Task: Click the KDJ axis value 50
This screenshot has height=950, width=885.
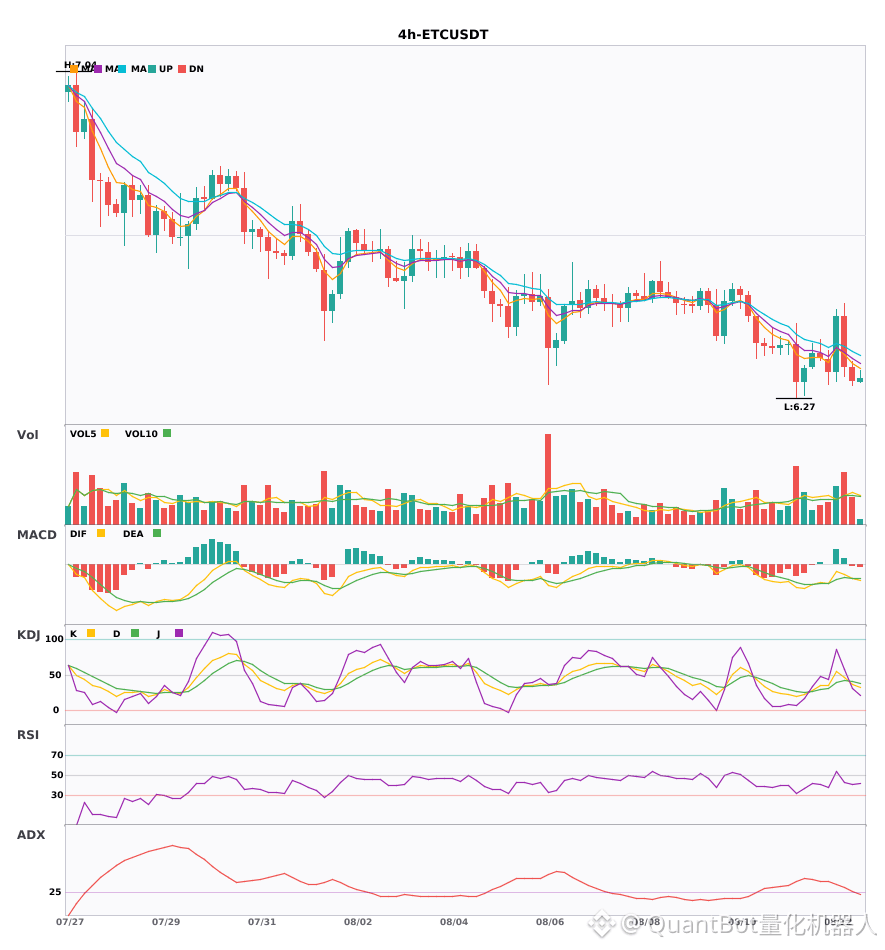Action: 55,675
